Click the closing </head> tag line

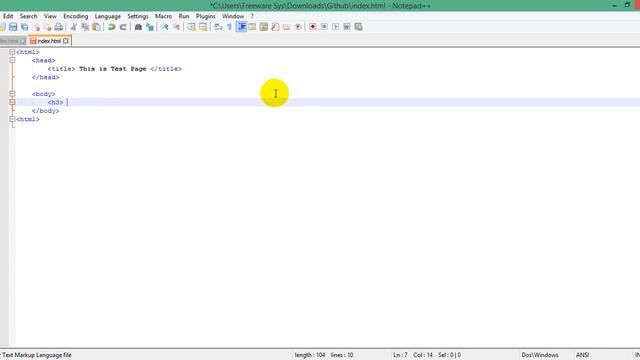[46, 77]
